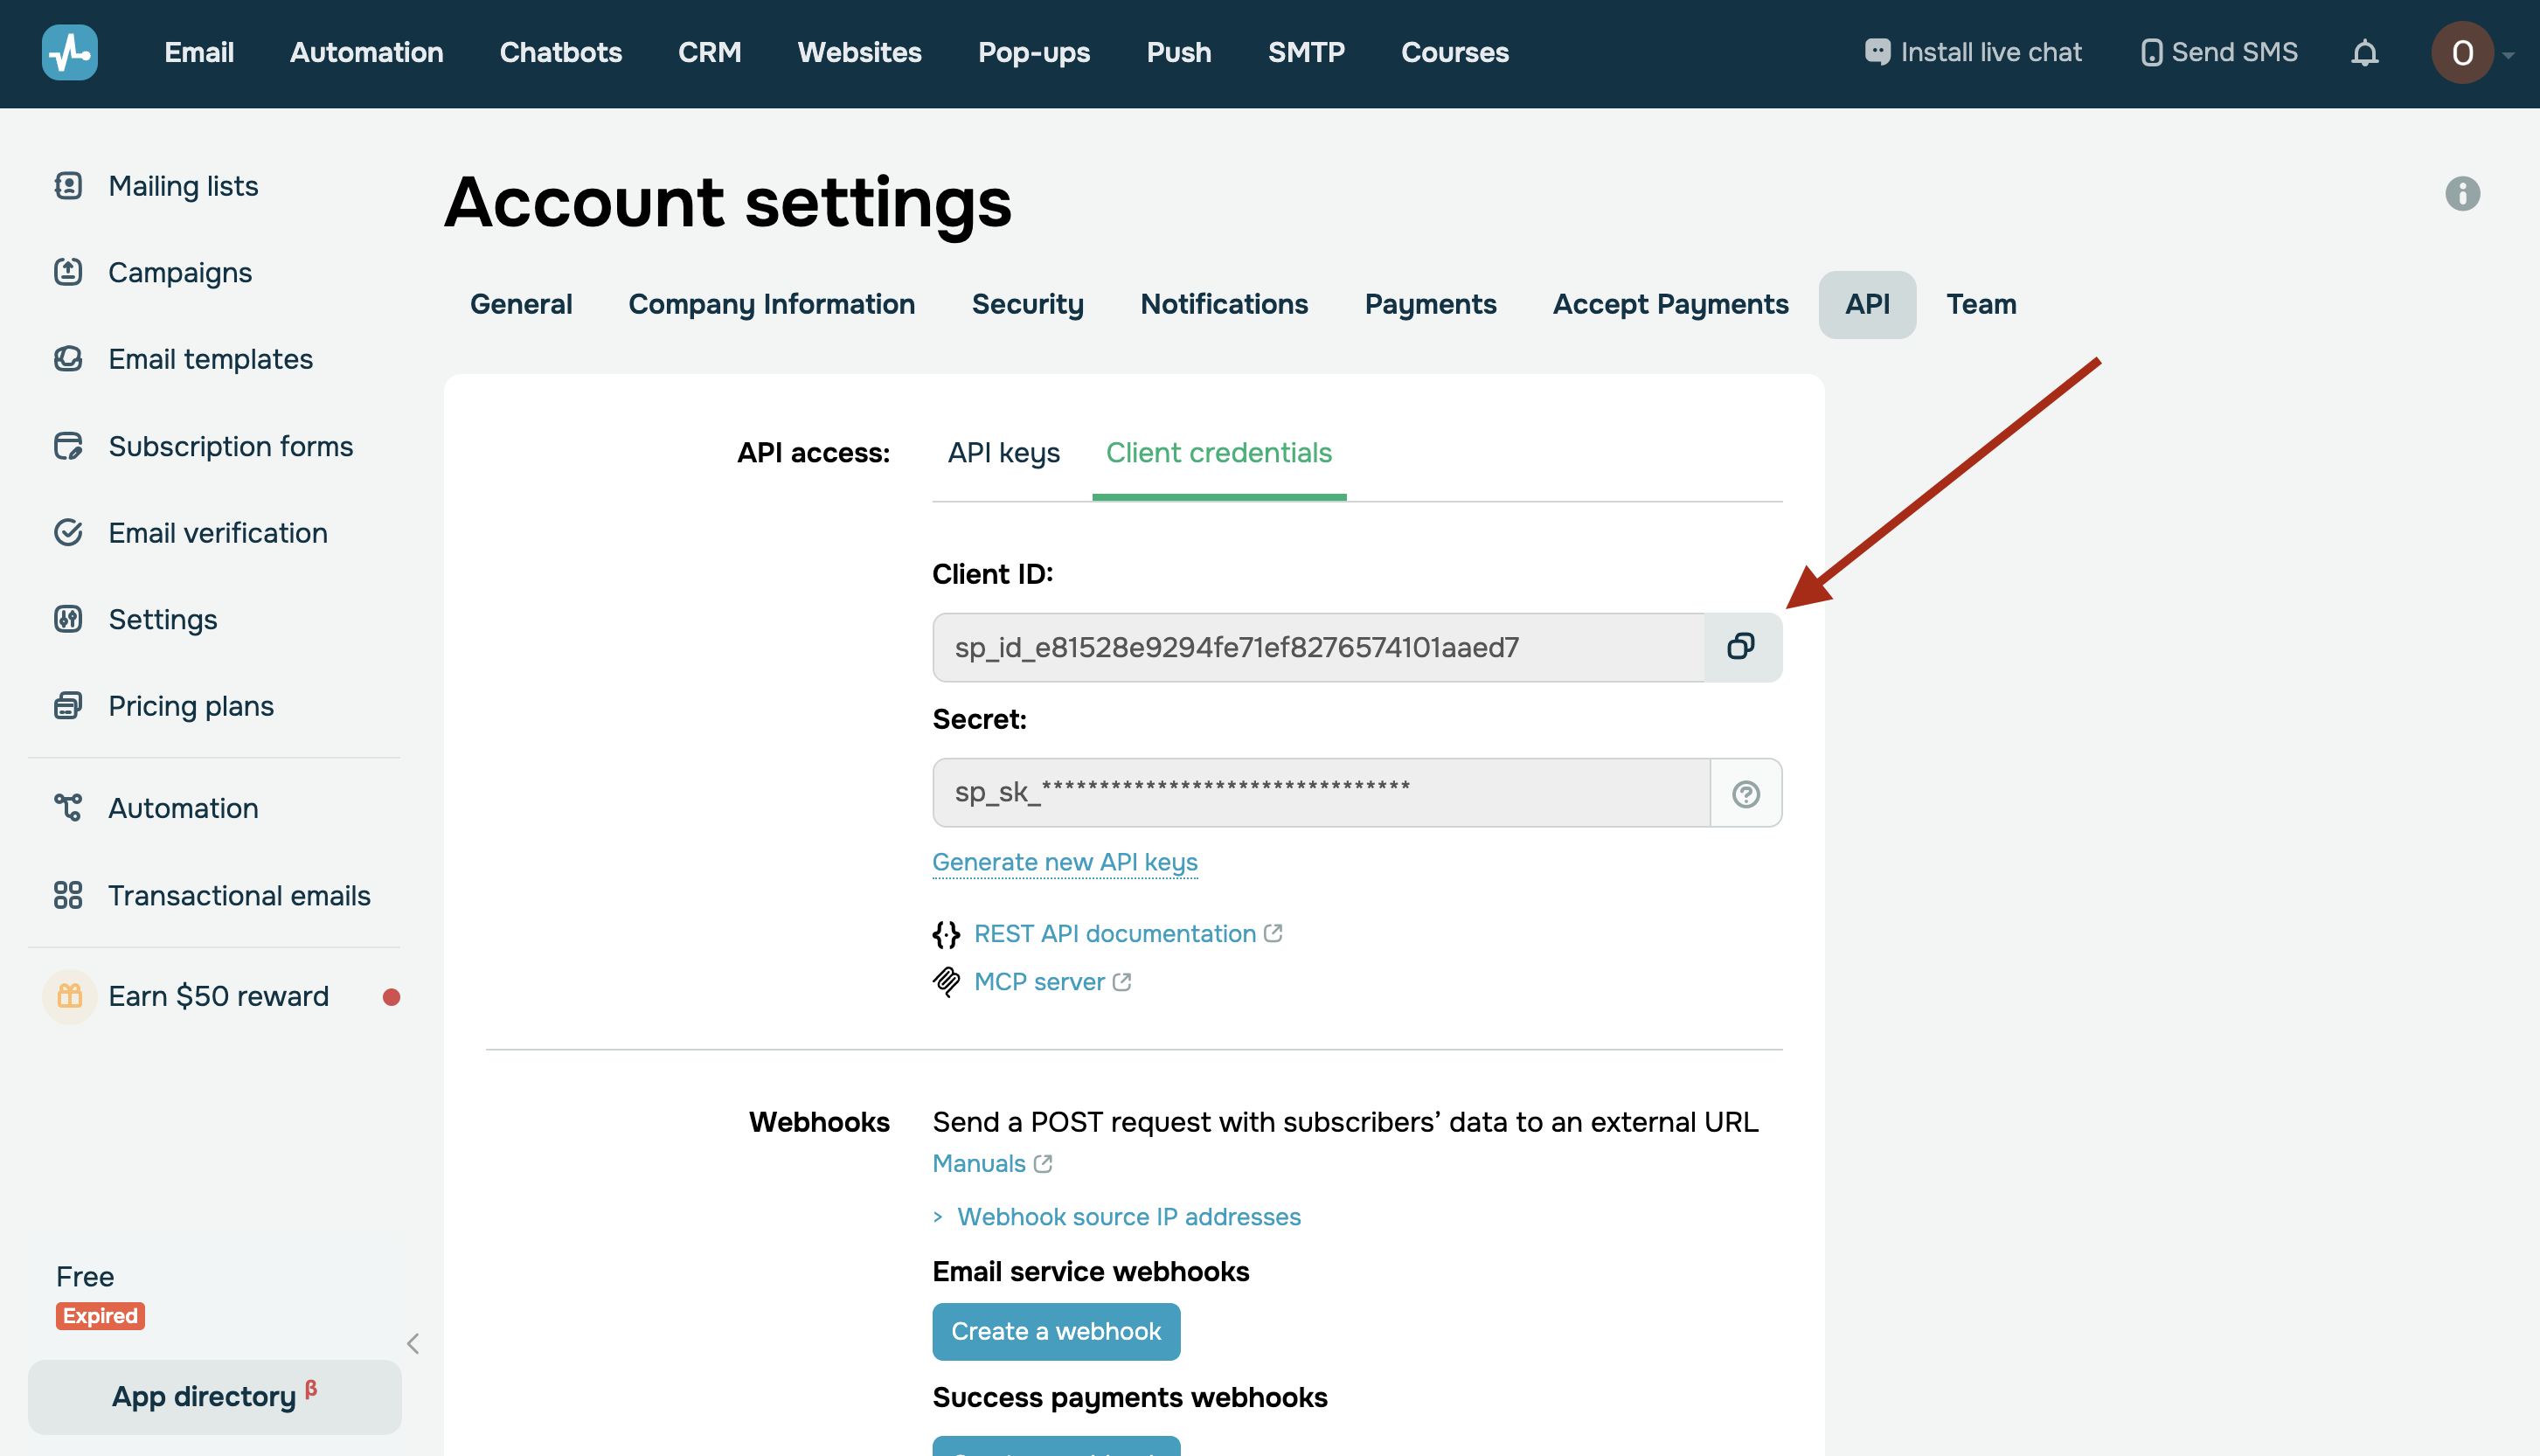The image size is (2540, 1456).
Task: Open the Push top menu
Action: (1178, 52)
